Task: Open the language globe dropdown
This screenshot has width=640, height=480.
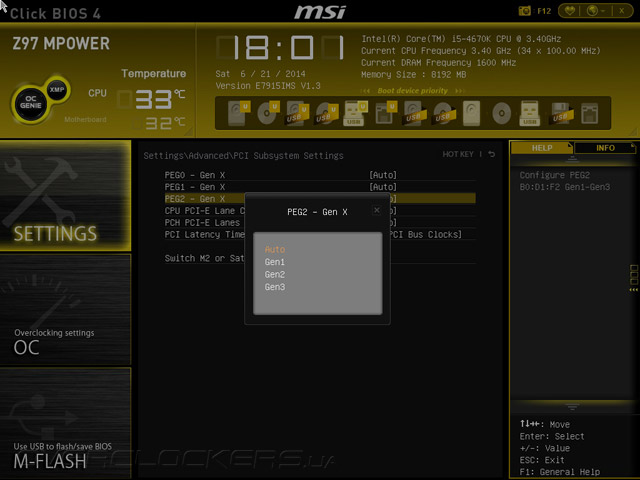Action: coord(596,11)
